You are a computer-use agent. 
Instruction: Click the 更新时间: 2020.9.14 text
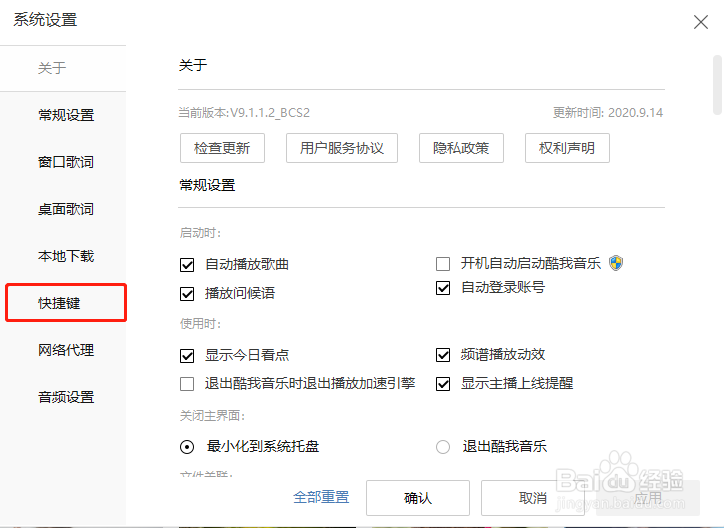point(608,113)
